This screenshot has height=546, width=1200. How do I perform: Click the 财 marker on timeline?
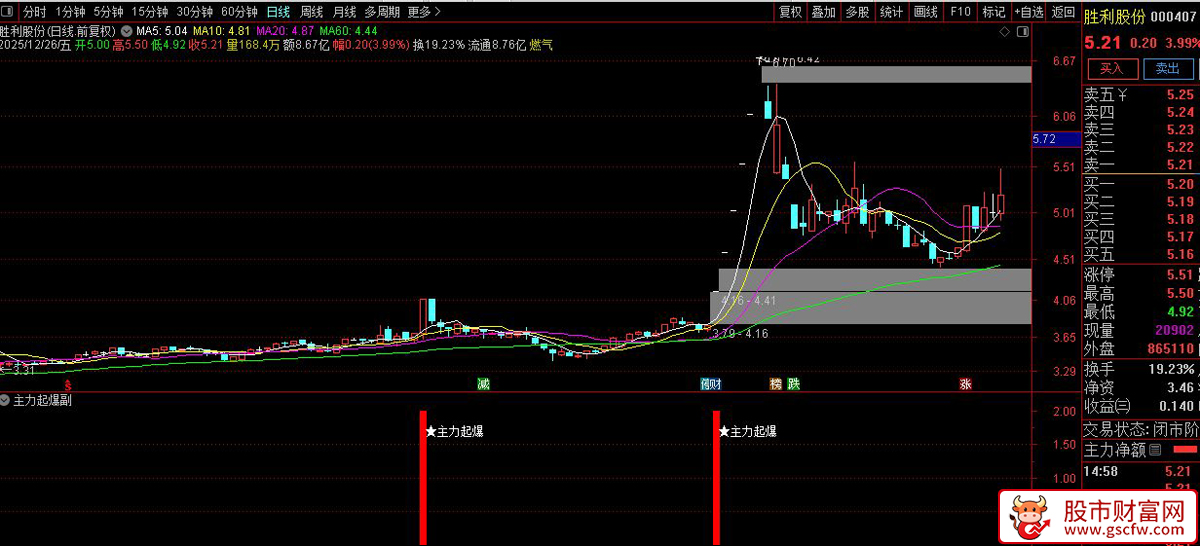(715, 384)
